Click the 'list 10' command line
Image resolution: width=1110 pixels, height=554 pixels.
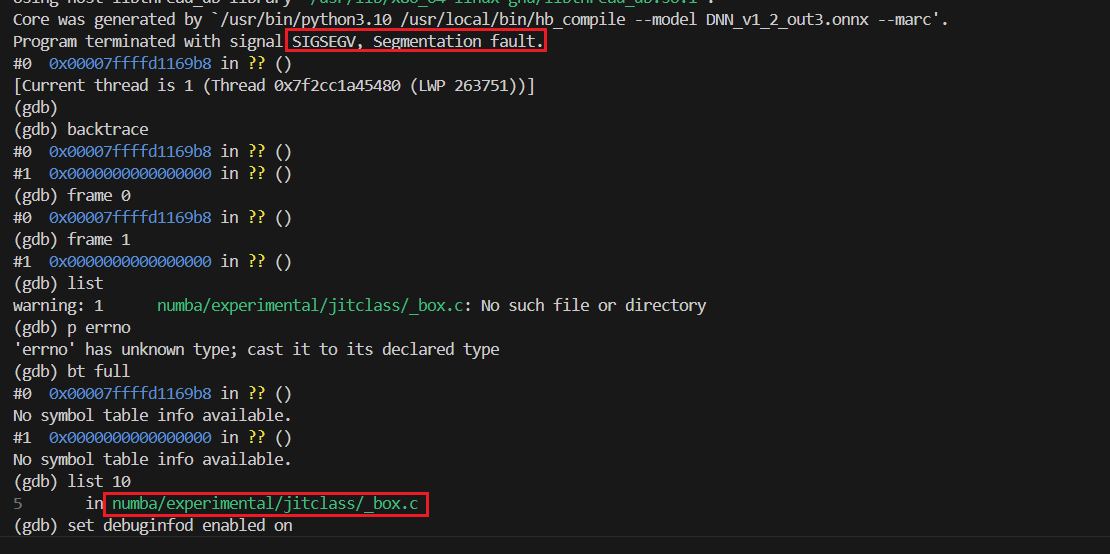tap(98, 481)
